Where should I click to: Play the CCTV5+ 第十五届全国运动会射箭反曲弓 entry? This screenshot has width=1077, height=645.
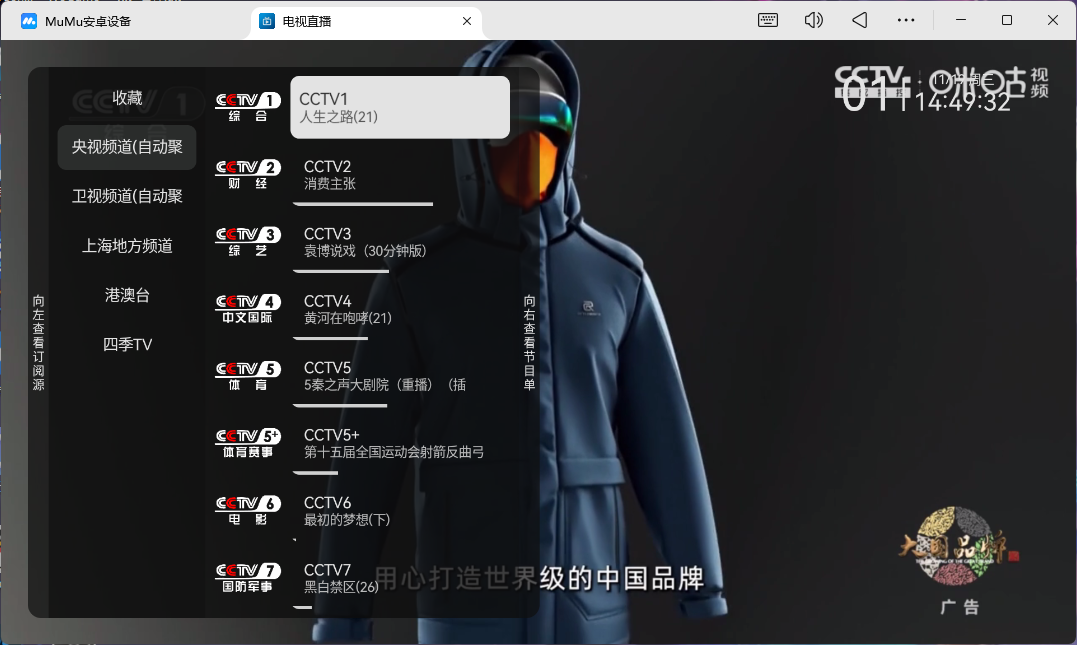pyautogui.click(x=400, y=444)
